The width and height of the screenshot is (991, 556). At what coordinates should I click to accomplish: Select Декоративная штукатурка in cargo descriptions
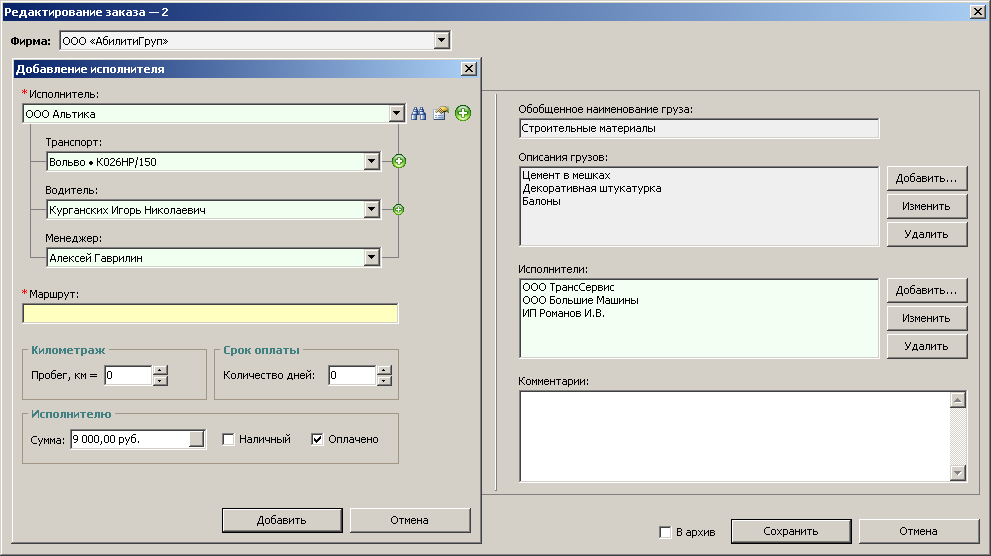[591, 188]
